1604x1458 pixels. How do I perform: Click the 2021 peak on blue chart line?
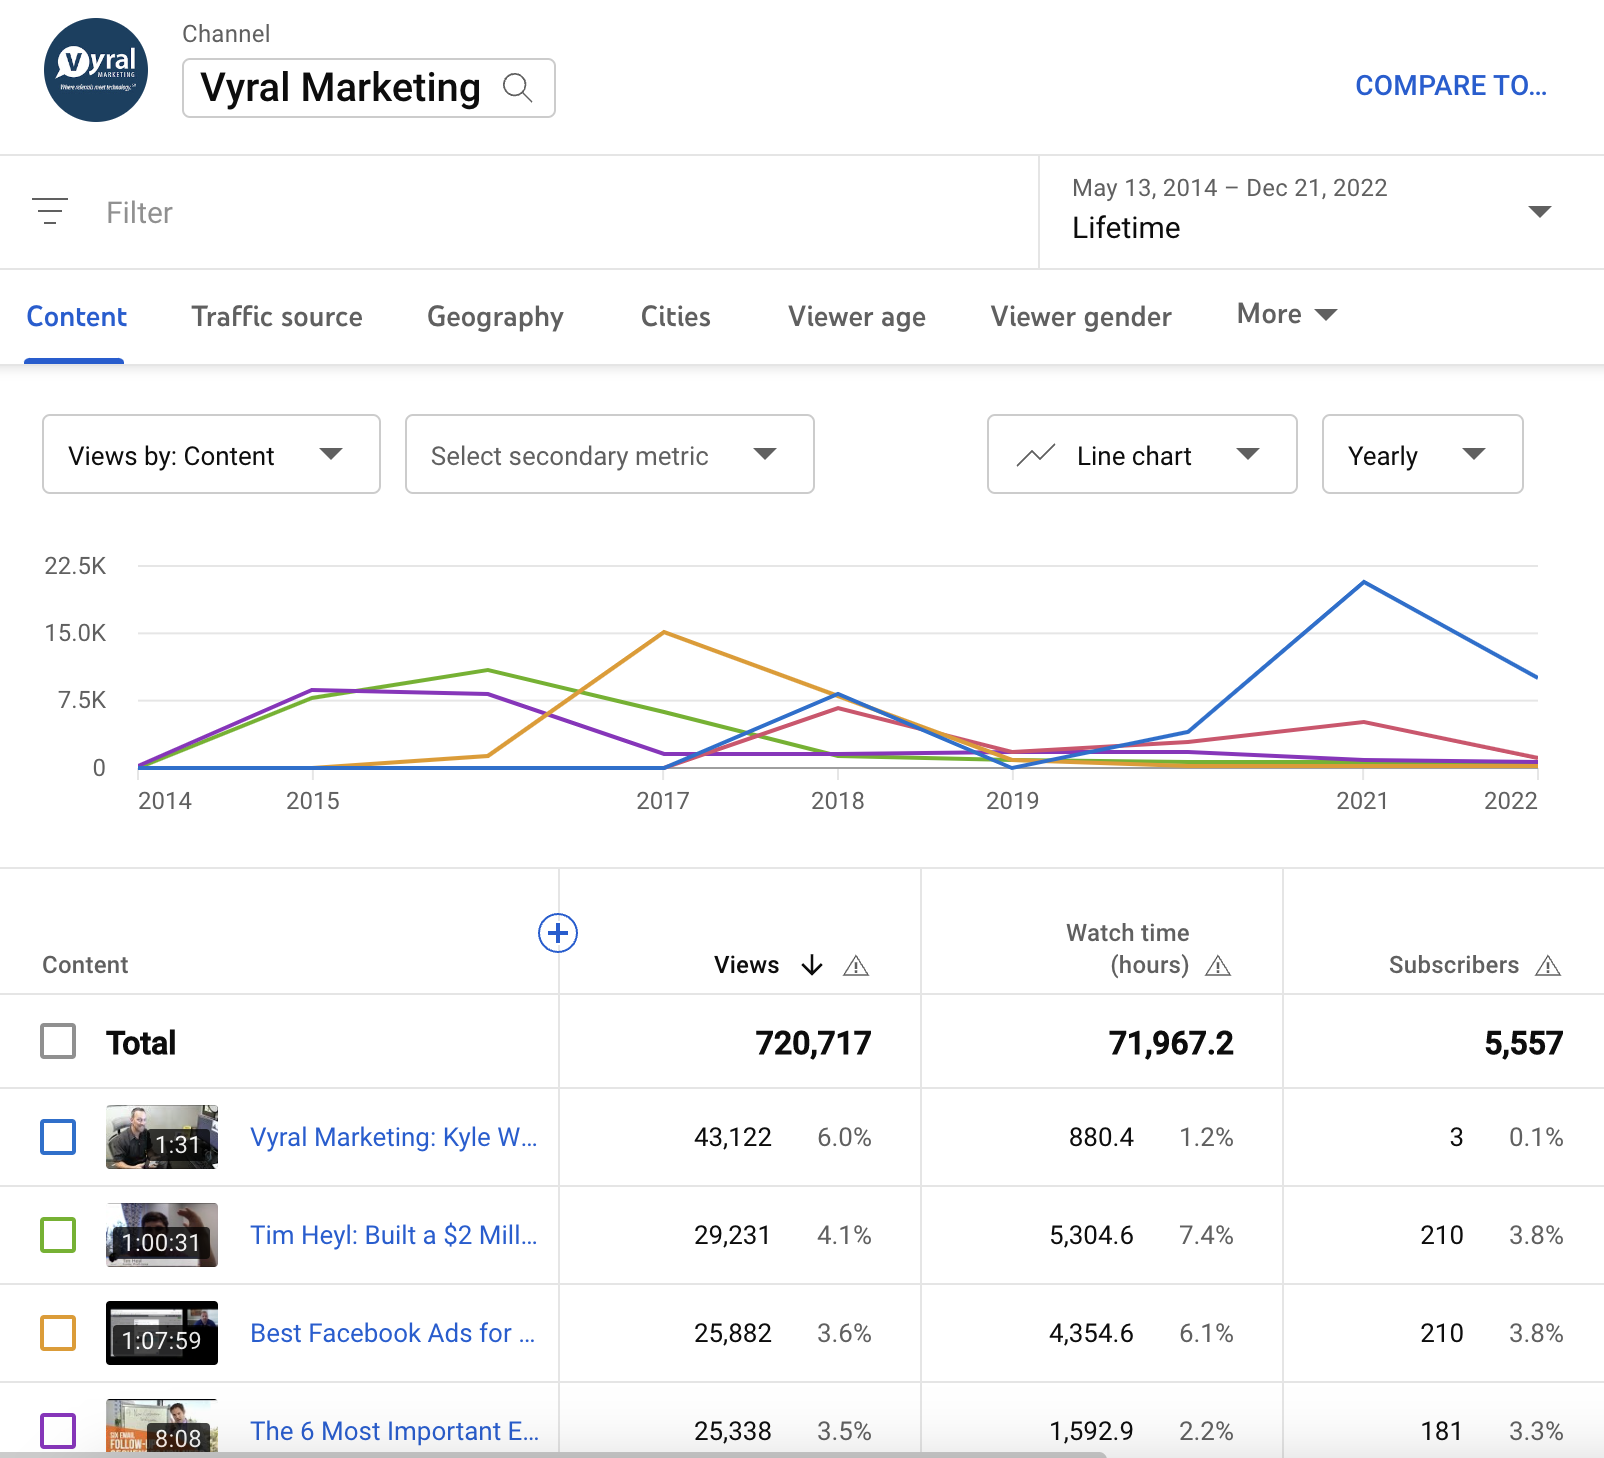coord(1363,582)
